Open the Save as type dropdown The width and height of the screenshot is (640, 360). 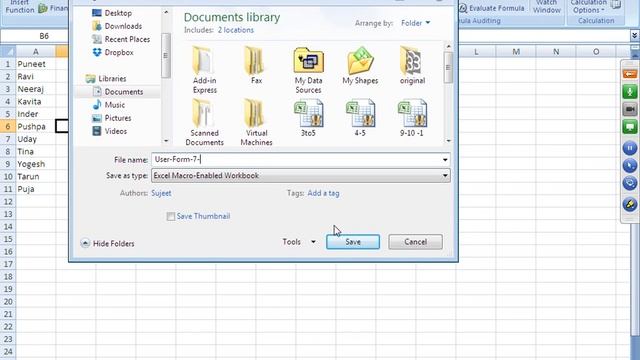[x=445, y=176]
